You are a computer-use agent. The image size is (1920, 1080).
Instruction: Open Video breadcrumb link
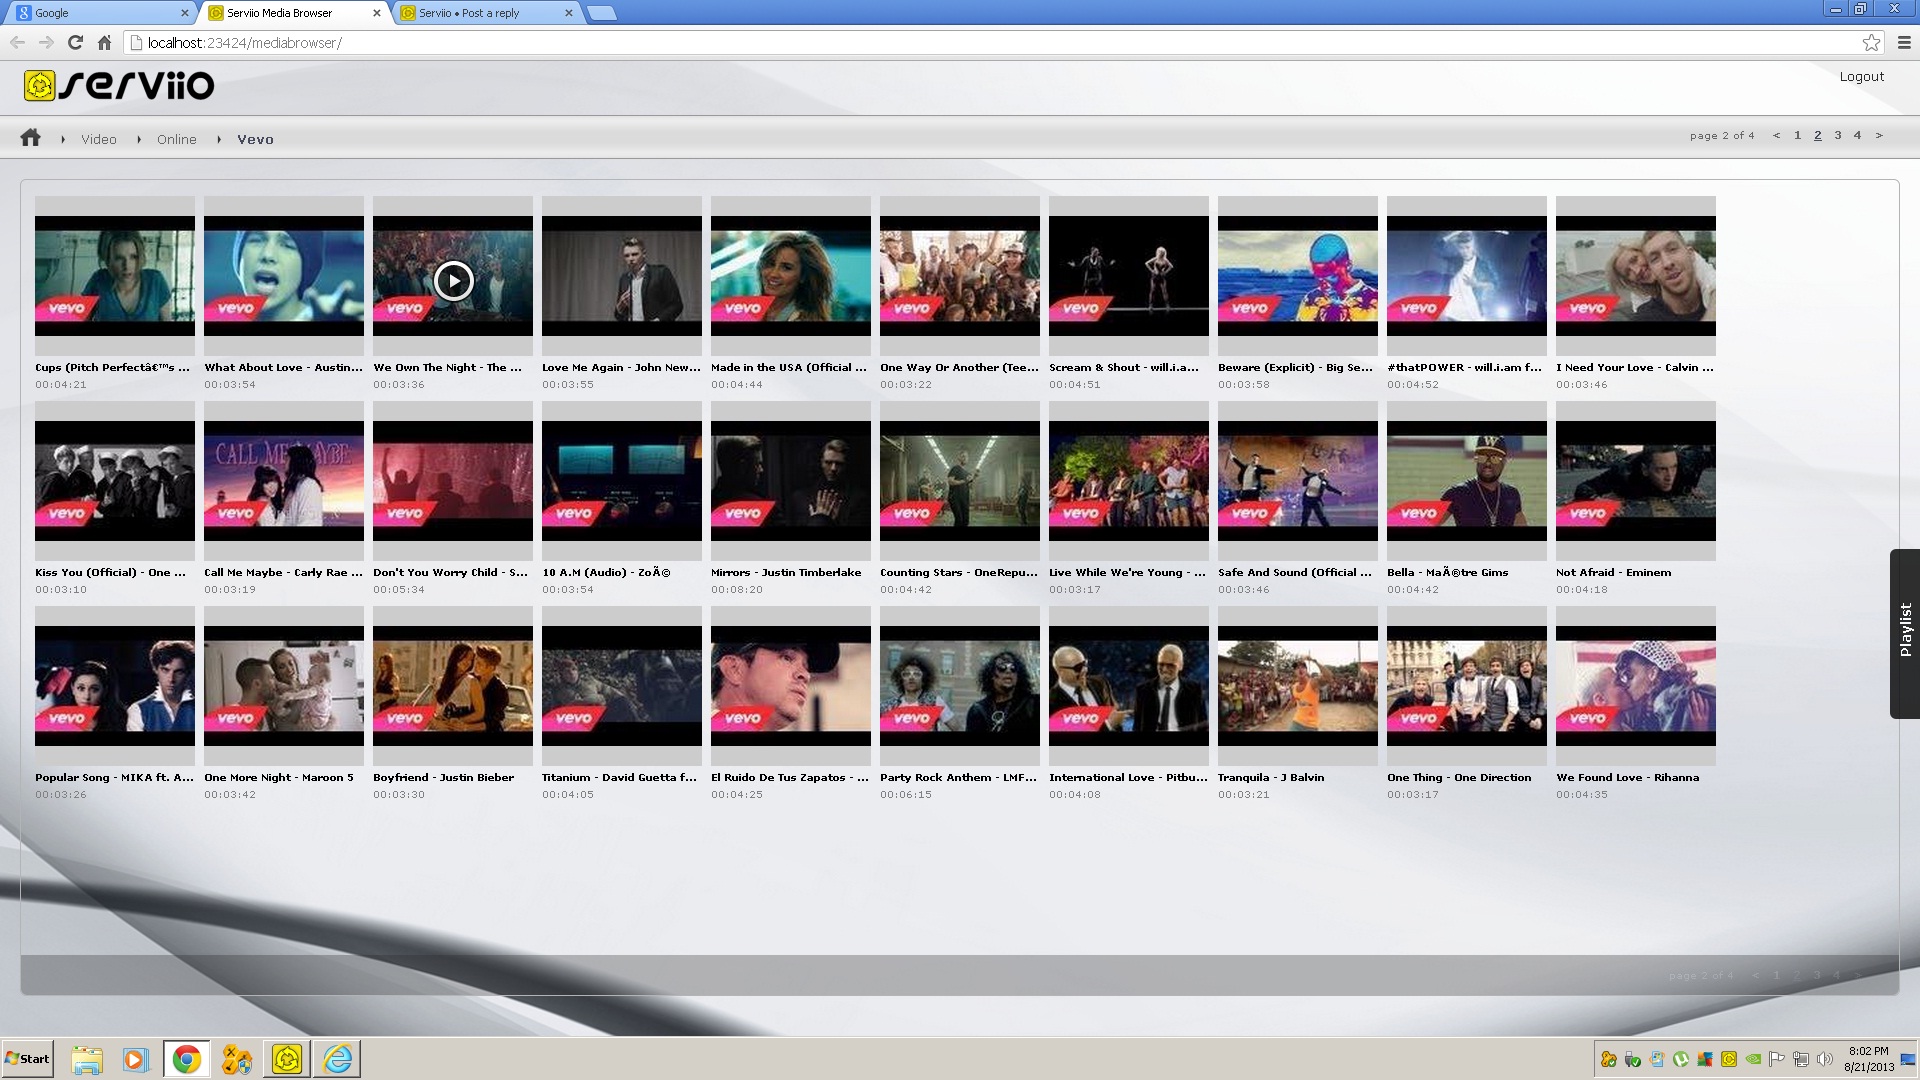pos(98,139)
